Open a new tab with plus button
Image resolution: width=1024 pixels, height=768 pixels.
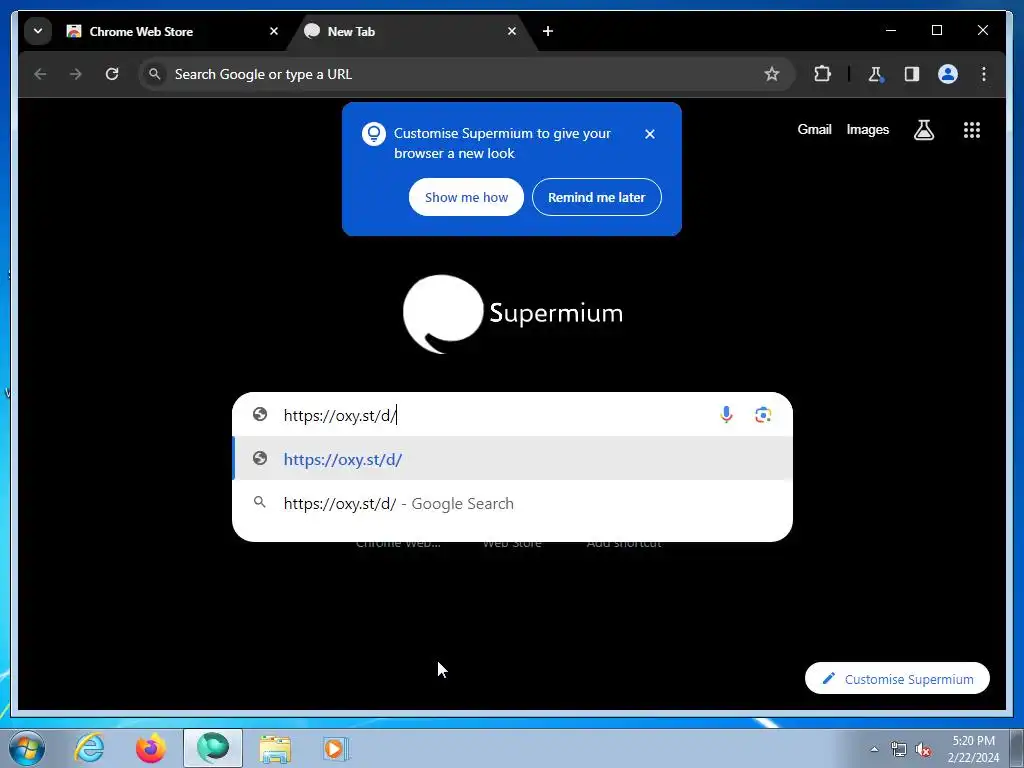(548, 31)
